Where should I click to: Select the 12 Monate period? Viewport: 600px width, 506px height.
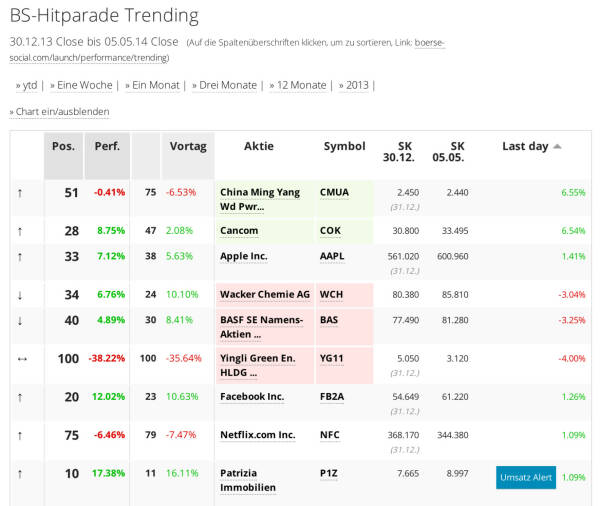coord(301,85)
